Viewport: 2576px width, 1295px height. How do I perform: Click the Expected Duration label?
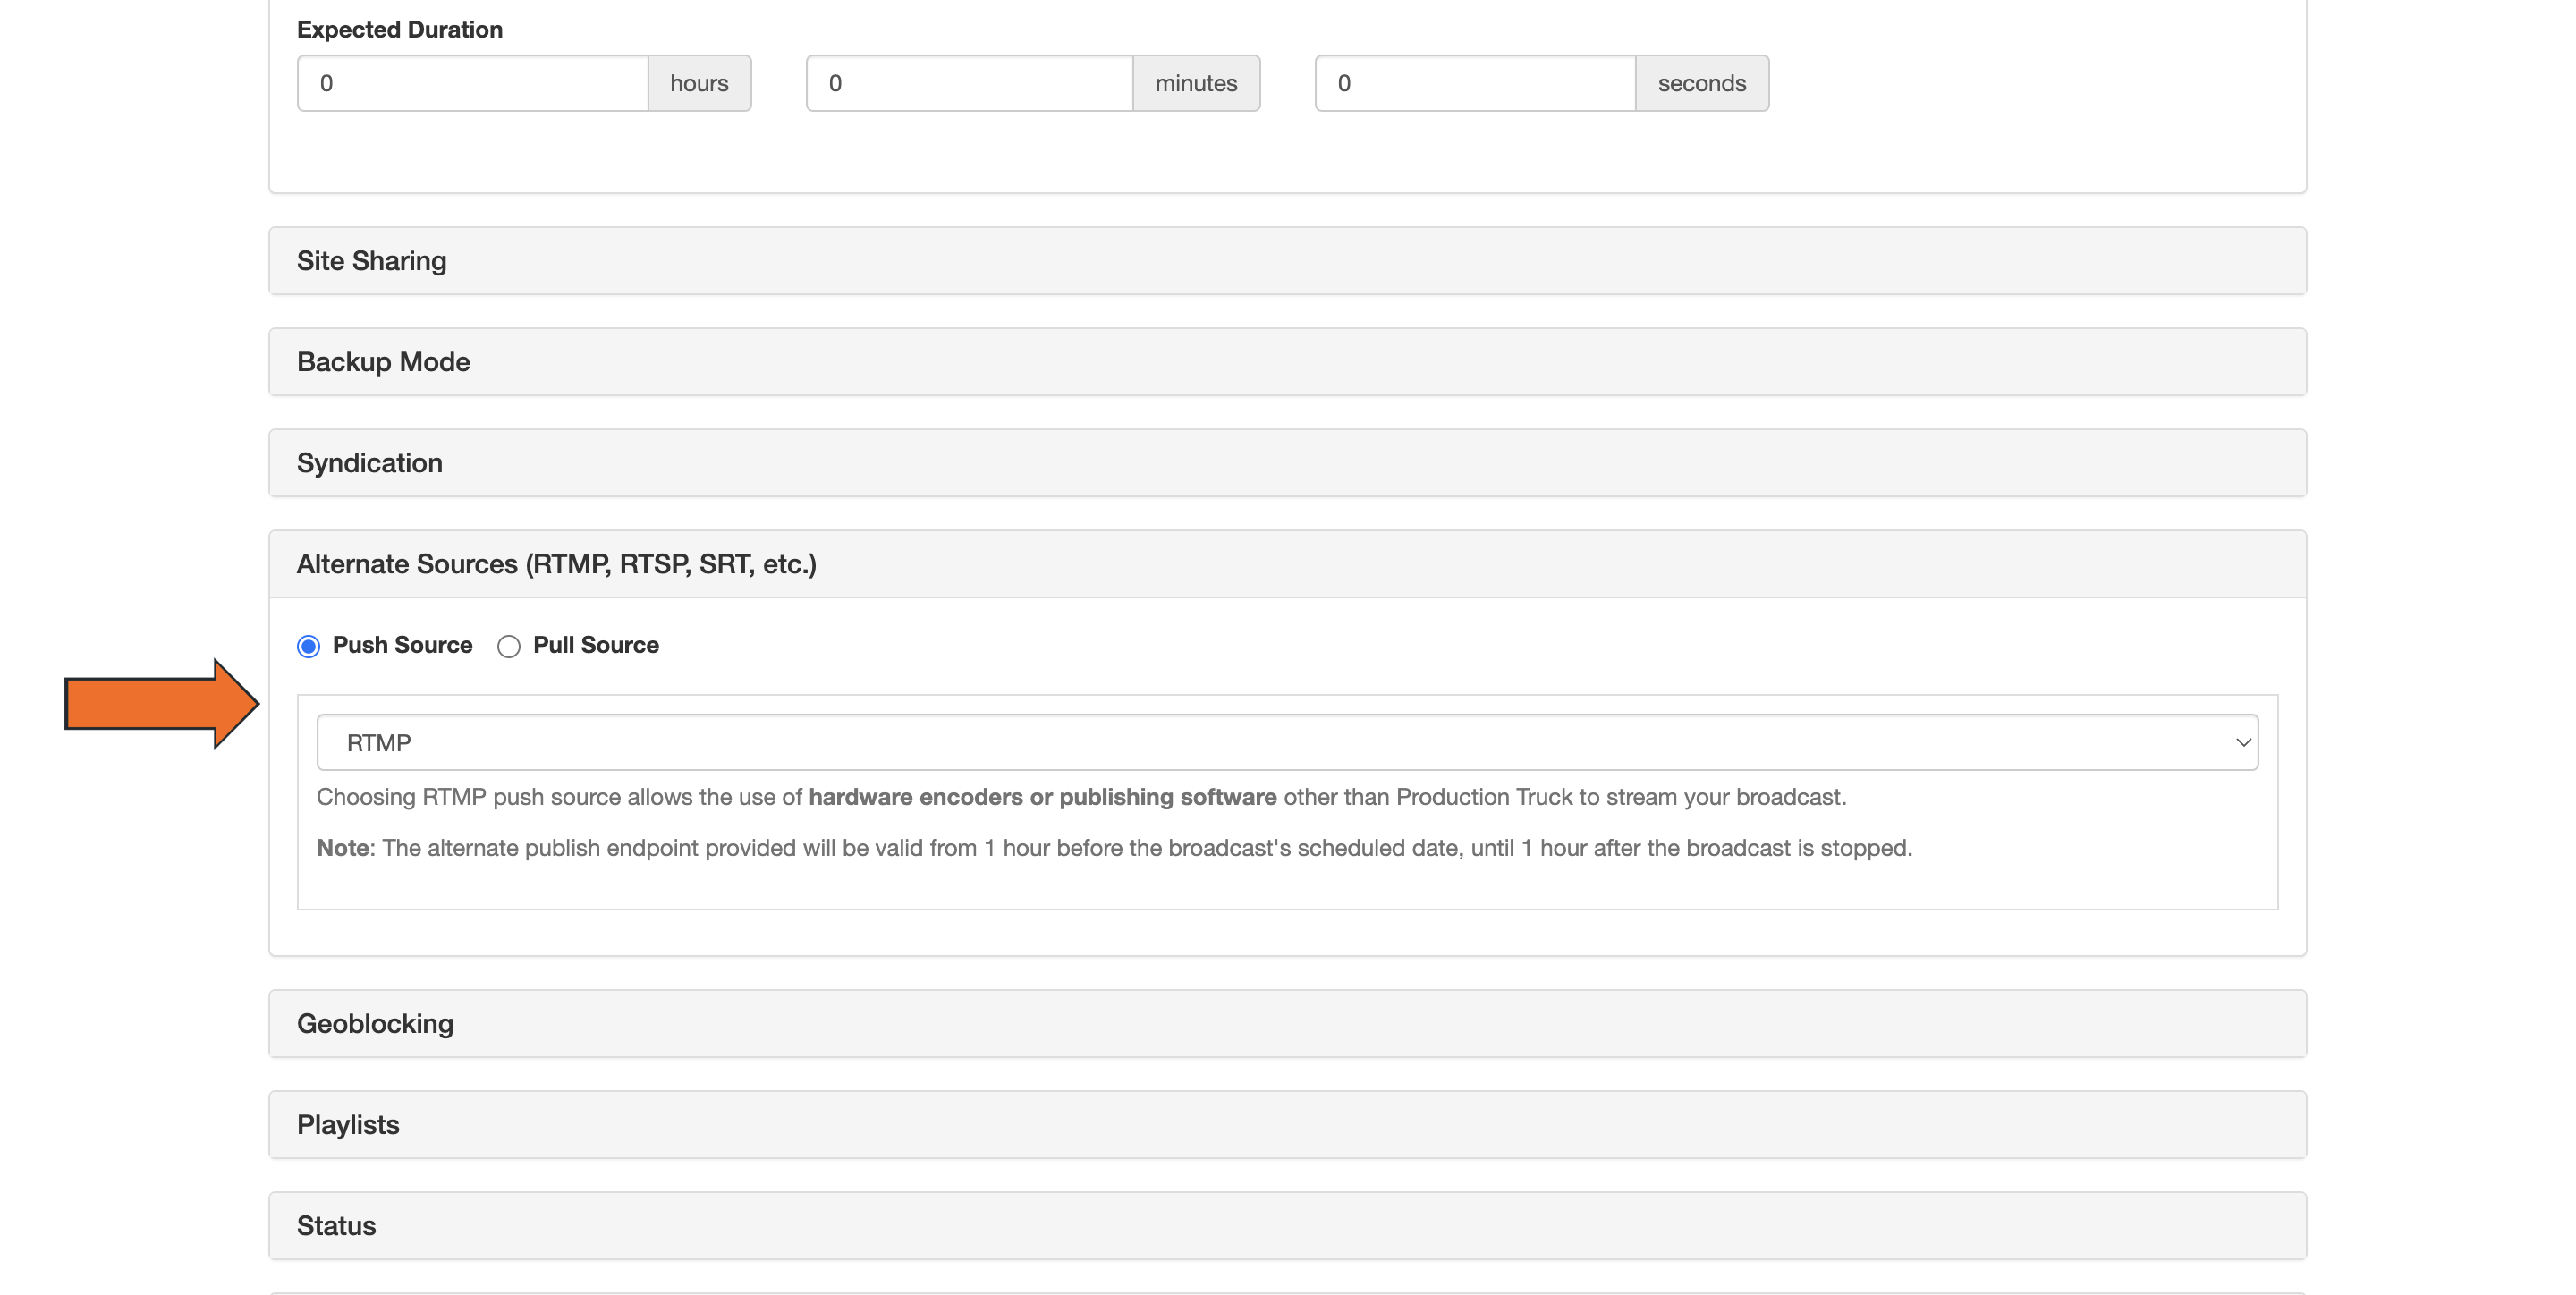(399, 29)
